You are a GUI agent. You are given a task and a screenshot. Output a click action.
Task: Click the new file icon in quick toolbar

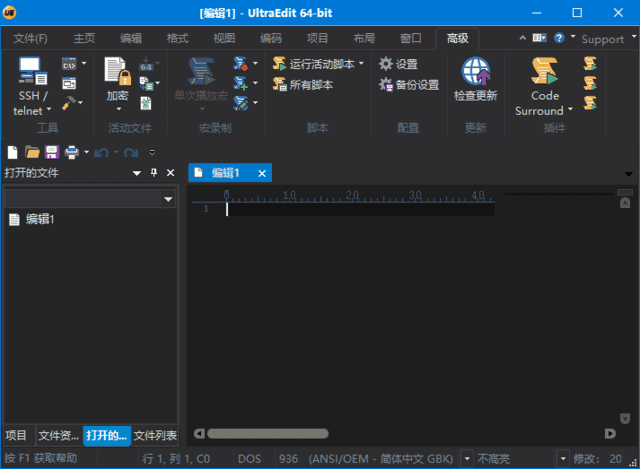point(12,152)
